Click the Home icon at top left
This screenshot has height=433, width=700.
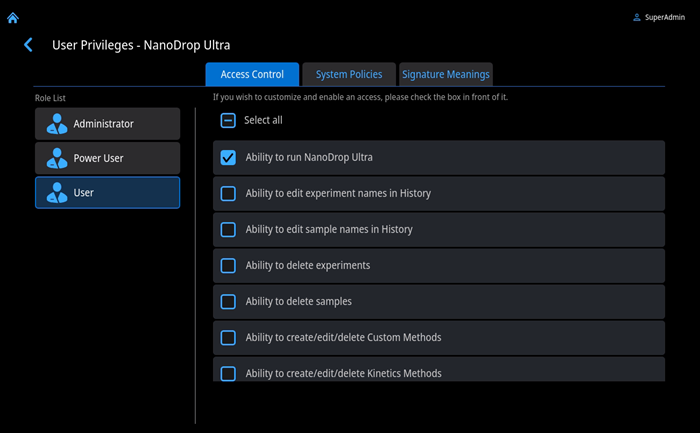[13, 17]
